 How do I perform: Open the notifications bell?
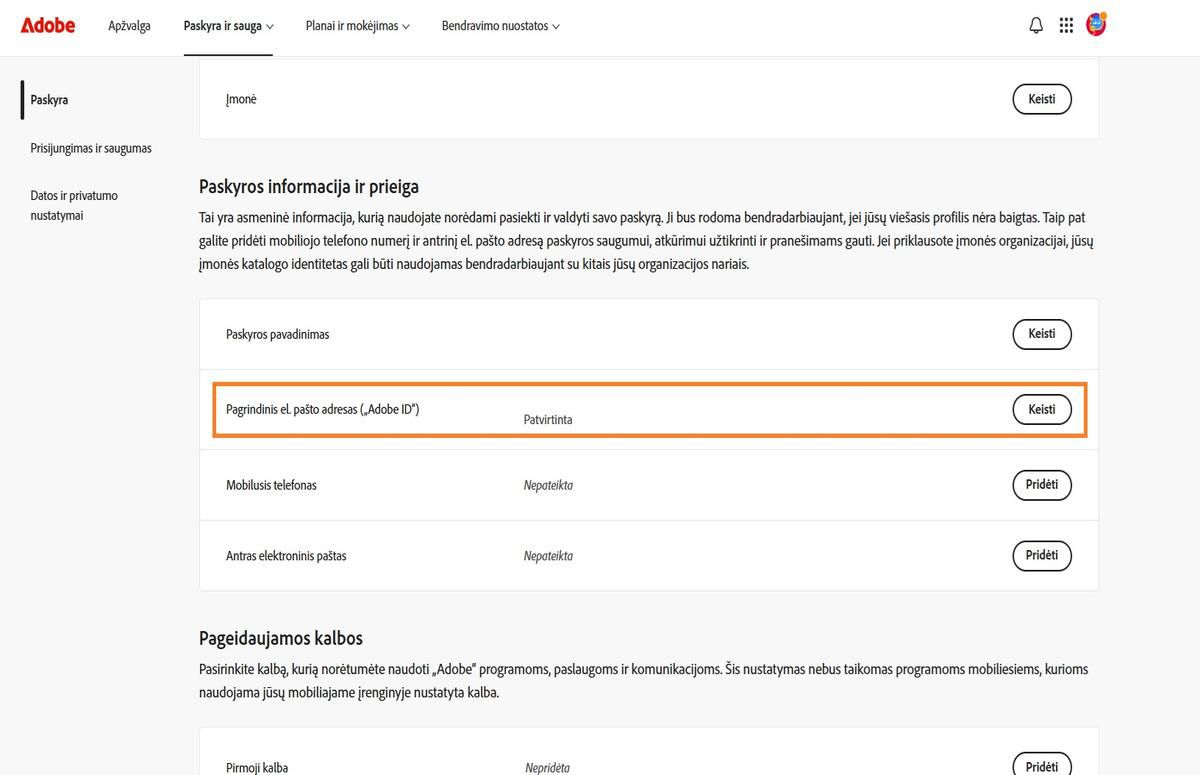pyautogui.click(x=1037, y=25)
